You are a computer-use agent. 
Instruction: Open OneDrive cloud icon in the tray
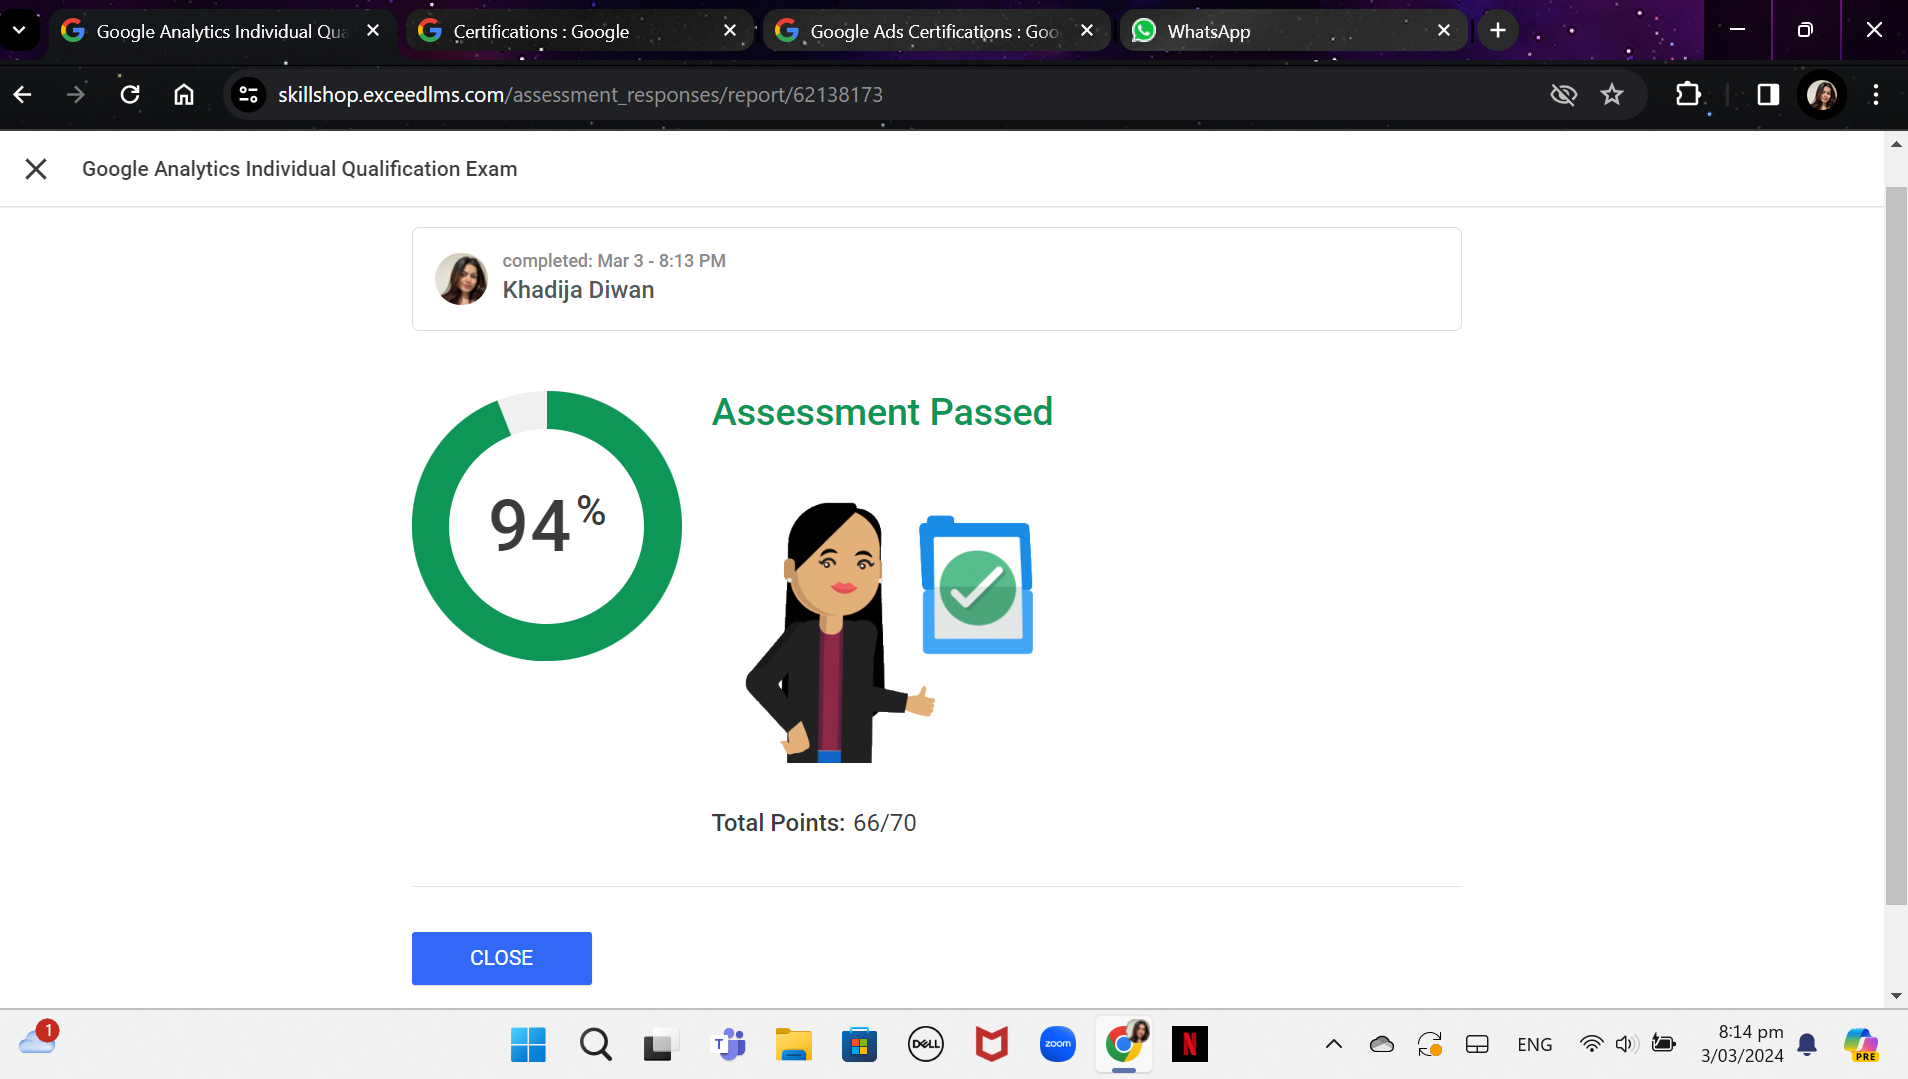1381,1045
